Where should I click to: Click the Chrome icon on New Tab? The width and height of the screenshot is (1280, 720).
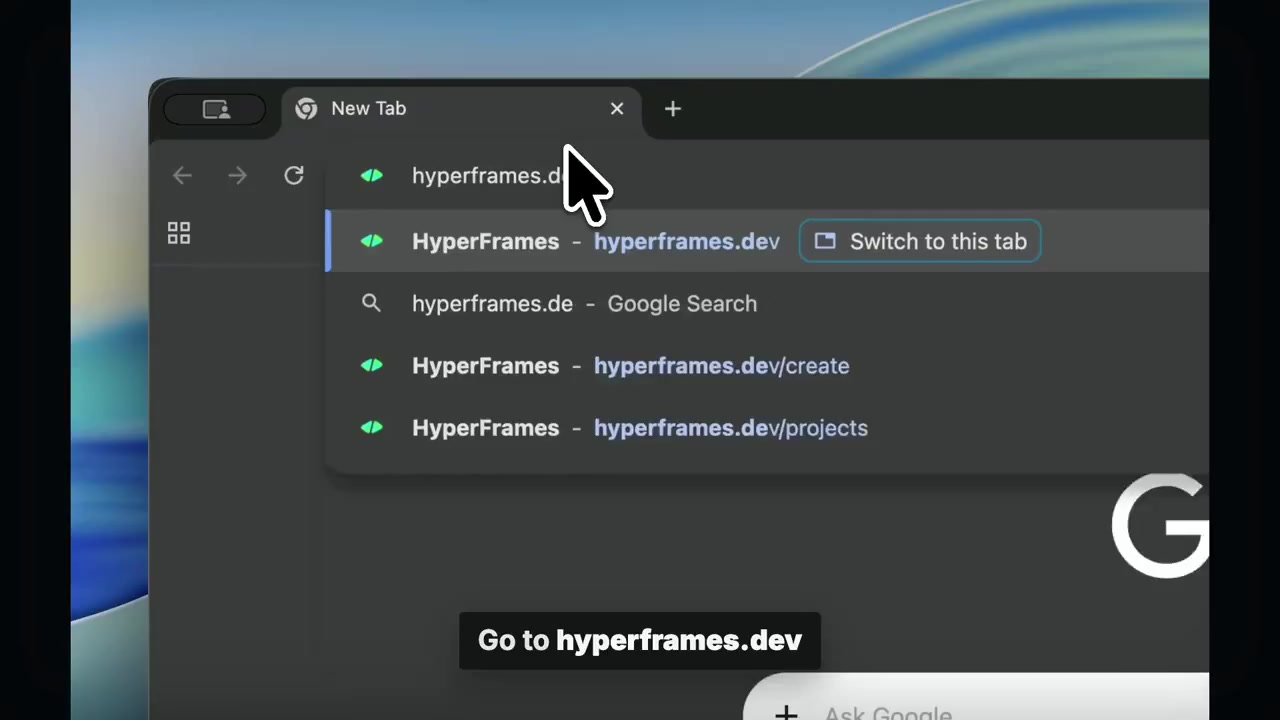pos(306,109)
